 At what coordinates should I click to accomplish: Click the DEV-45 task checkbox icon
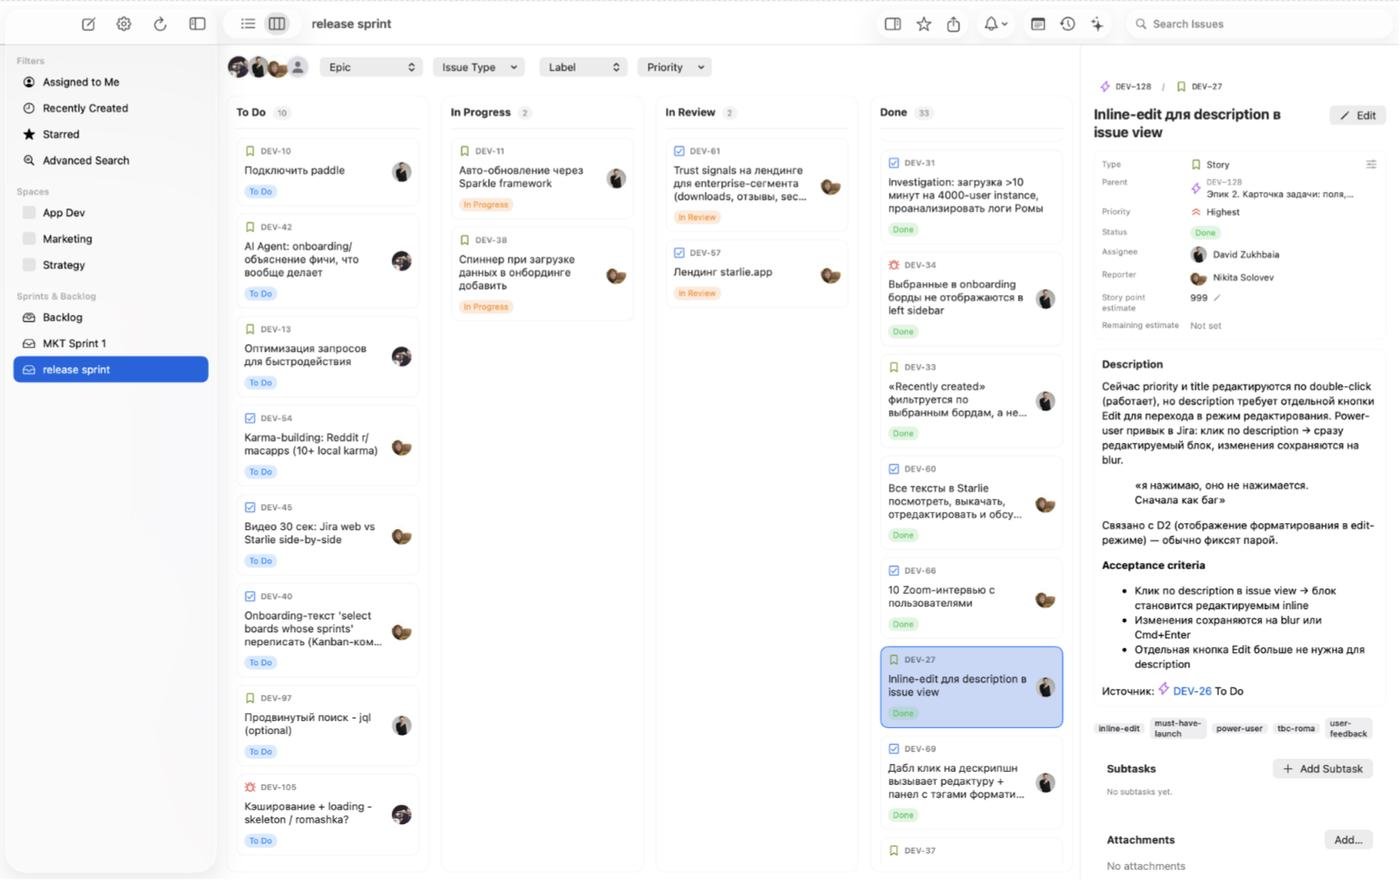tap(250, 507)
